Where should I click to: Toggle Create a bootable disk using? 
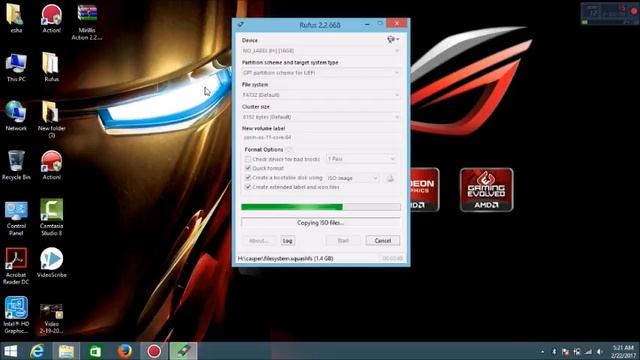pyautogui.click(x=248, y=178)
